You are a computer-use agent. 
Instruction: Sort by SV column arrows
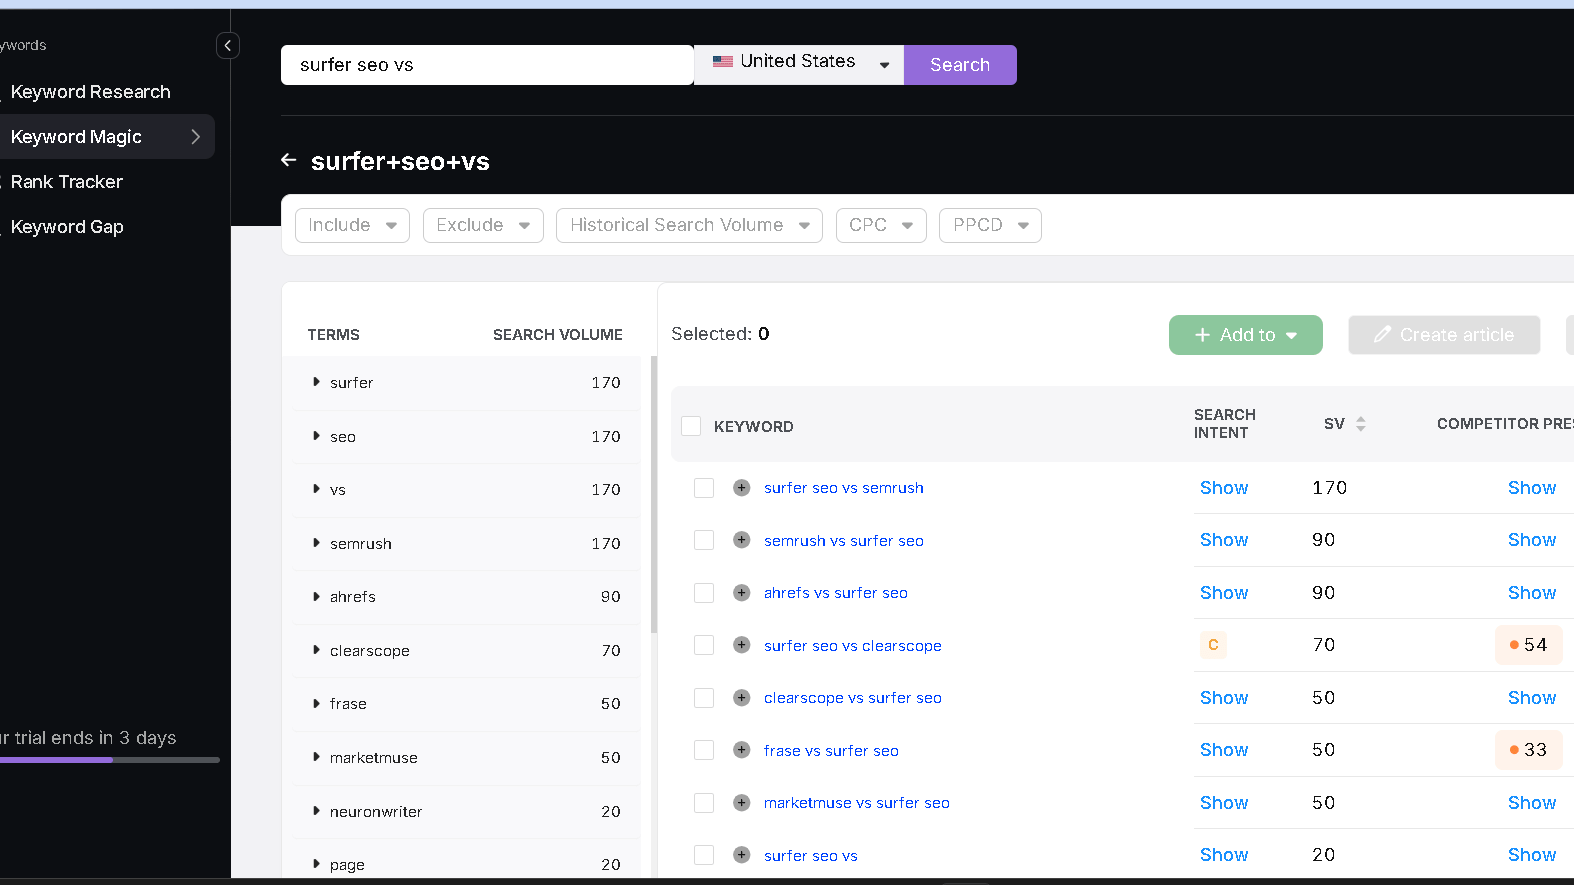click(1360, 424)
